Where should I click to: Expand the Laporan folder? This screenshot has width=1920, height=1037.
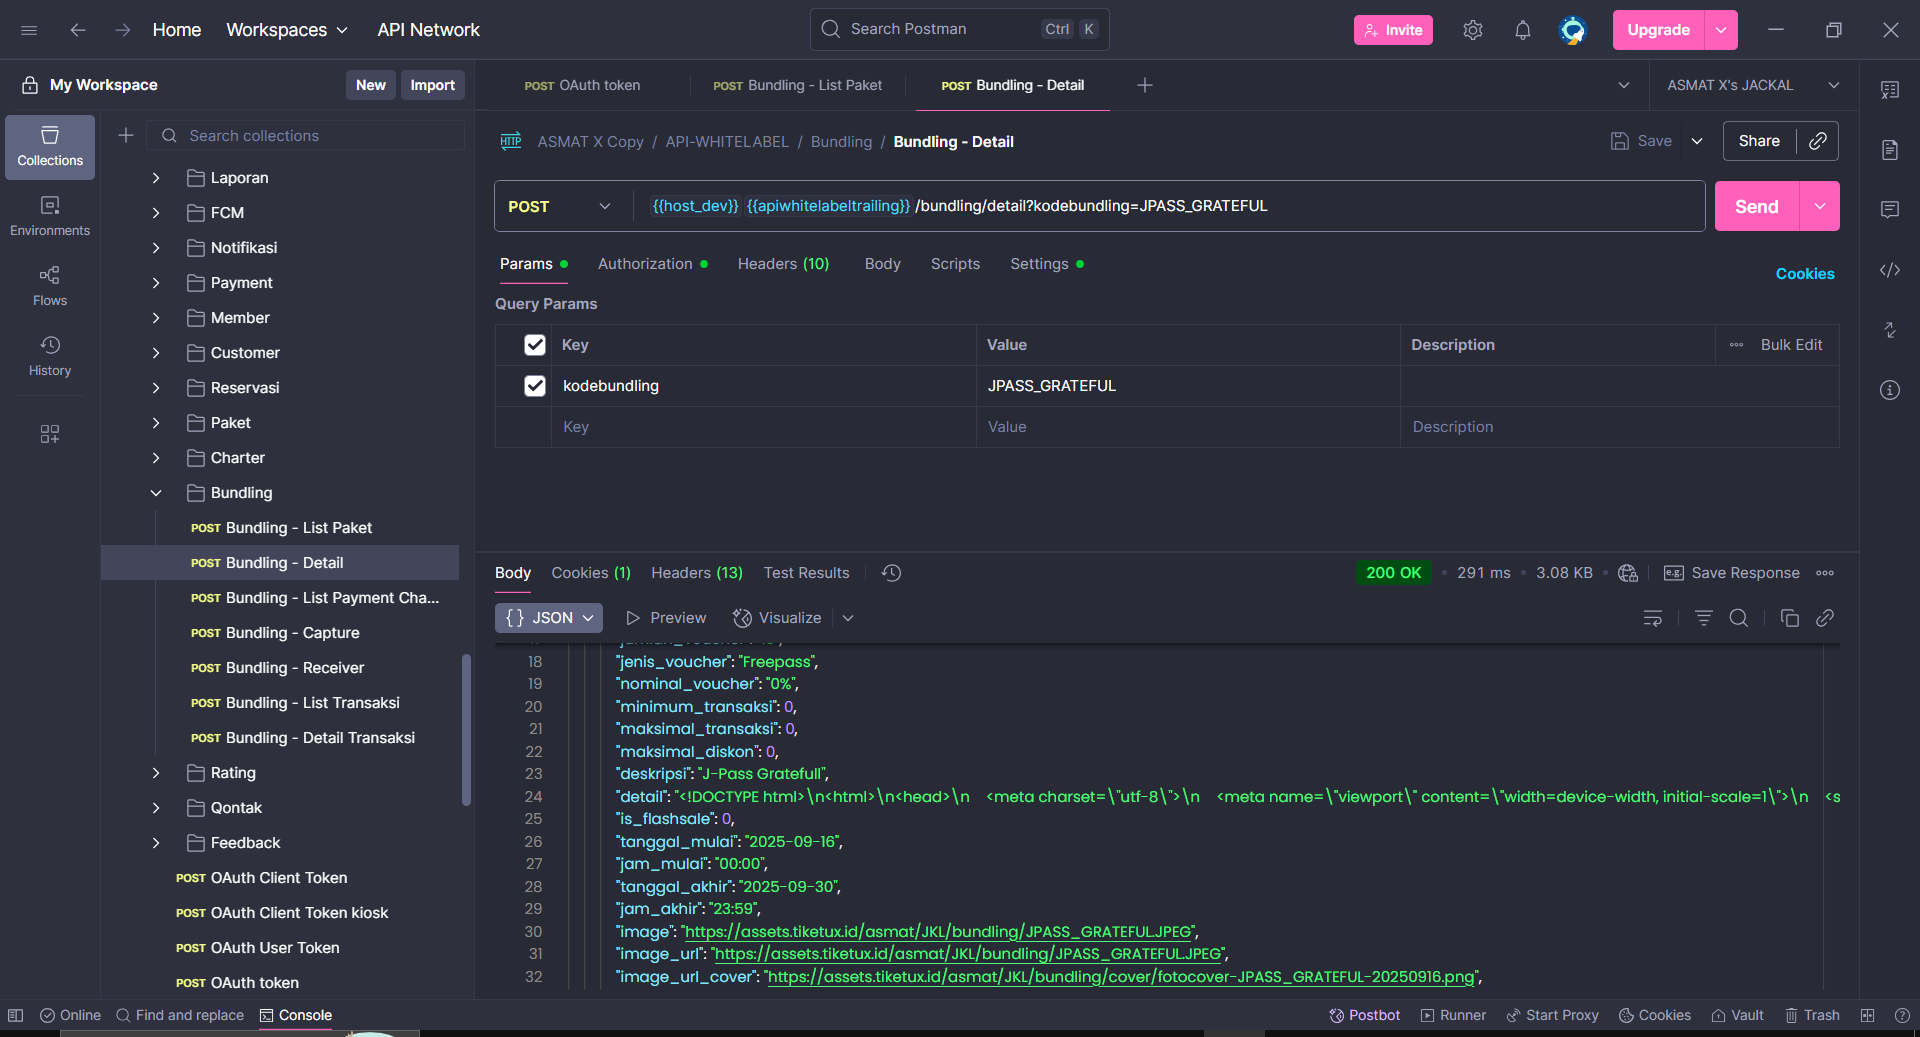(x=156, y=178)
